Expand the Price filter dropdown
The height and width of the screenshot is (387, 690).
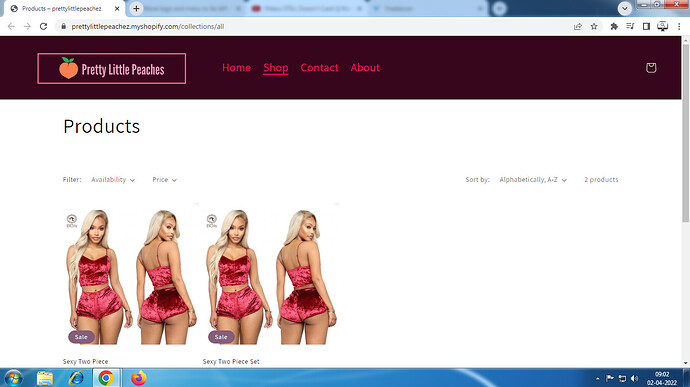[165, 180]
